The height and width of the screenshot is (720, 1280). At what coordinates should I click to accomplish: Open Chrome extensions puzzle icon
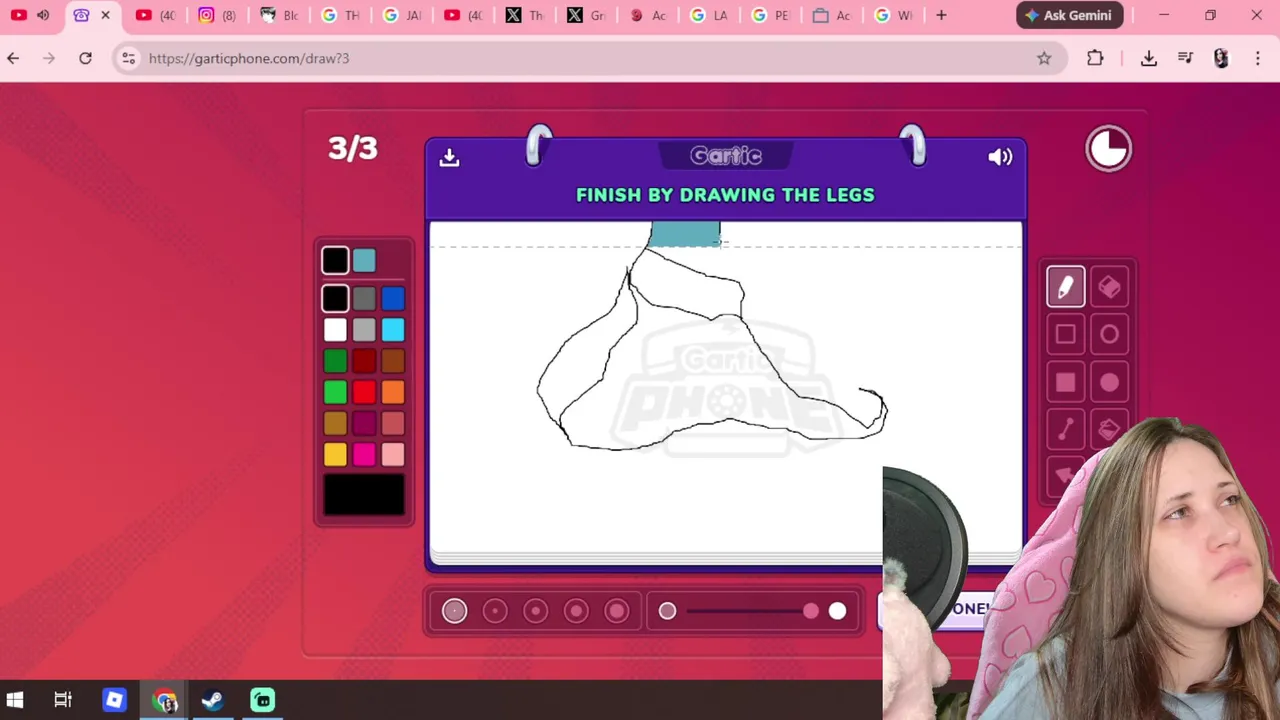[1095, 58]
